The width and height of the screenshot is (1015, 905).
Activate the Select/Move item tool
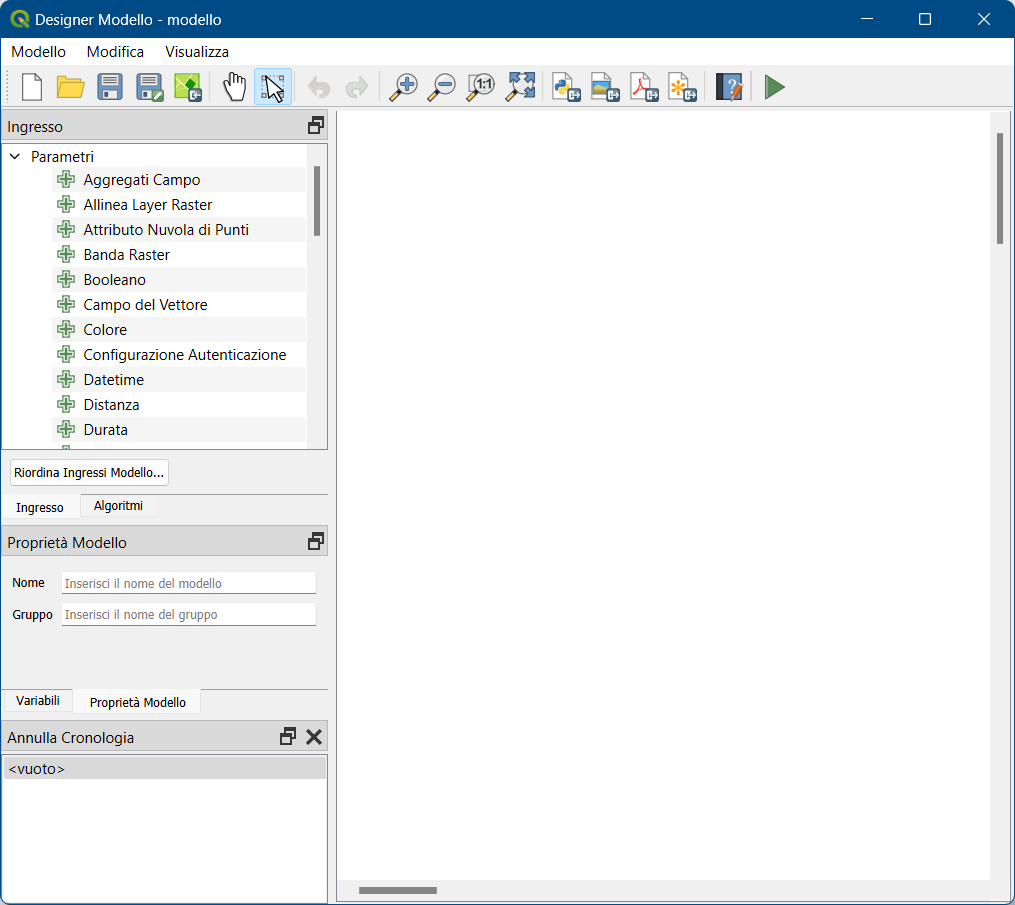pyautogui.click(x=273, y=87)
